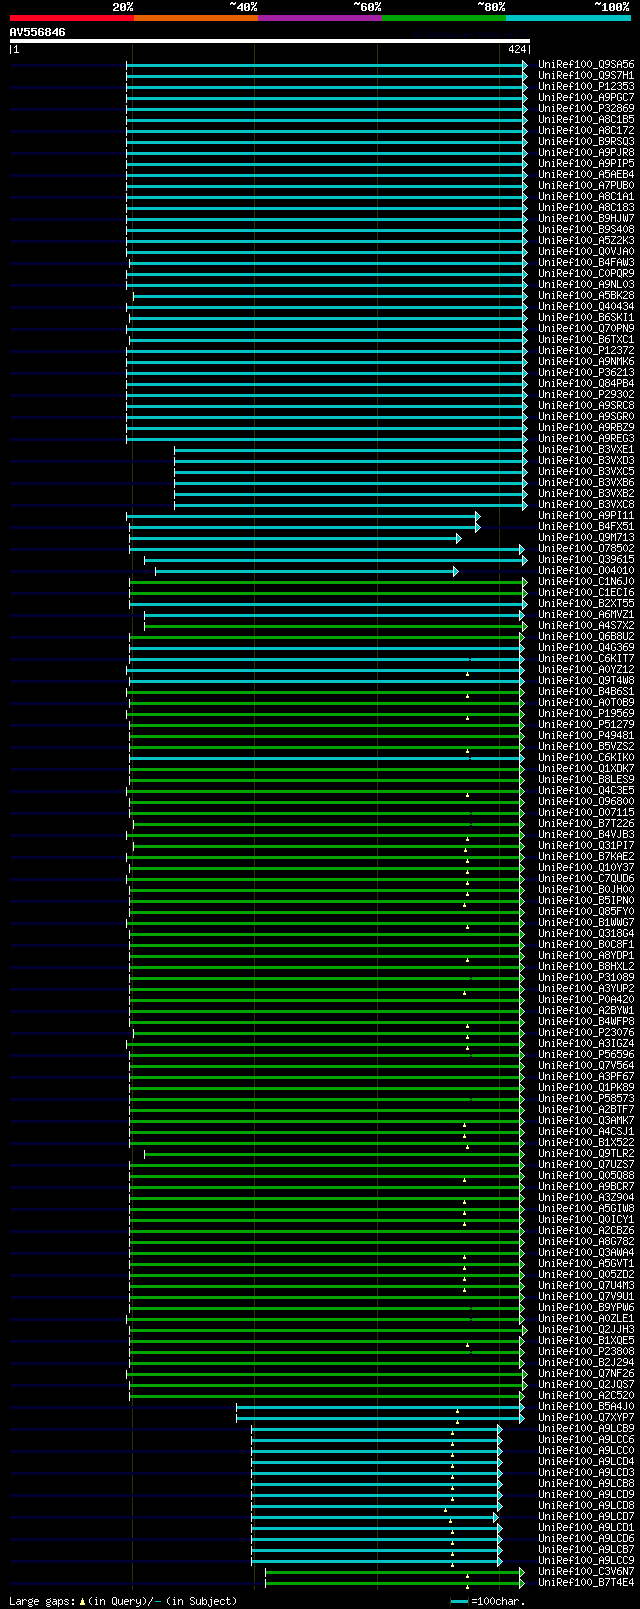
Task: Select hit label UniRef100_Q85FY0
Action: pos(586,912)
